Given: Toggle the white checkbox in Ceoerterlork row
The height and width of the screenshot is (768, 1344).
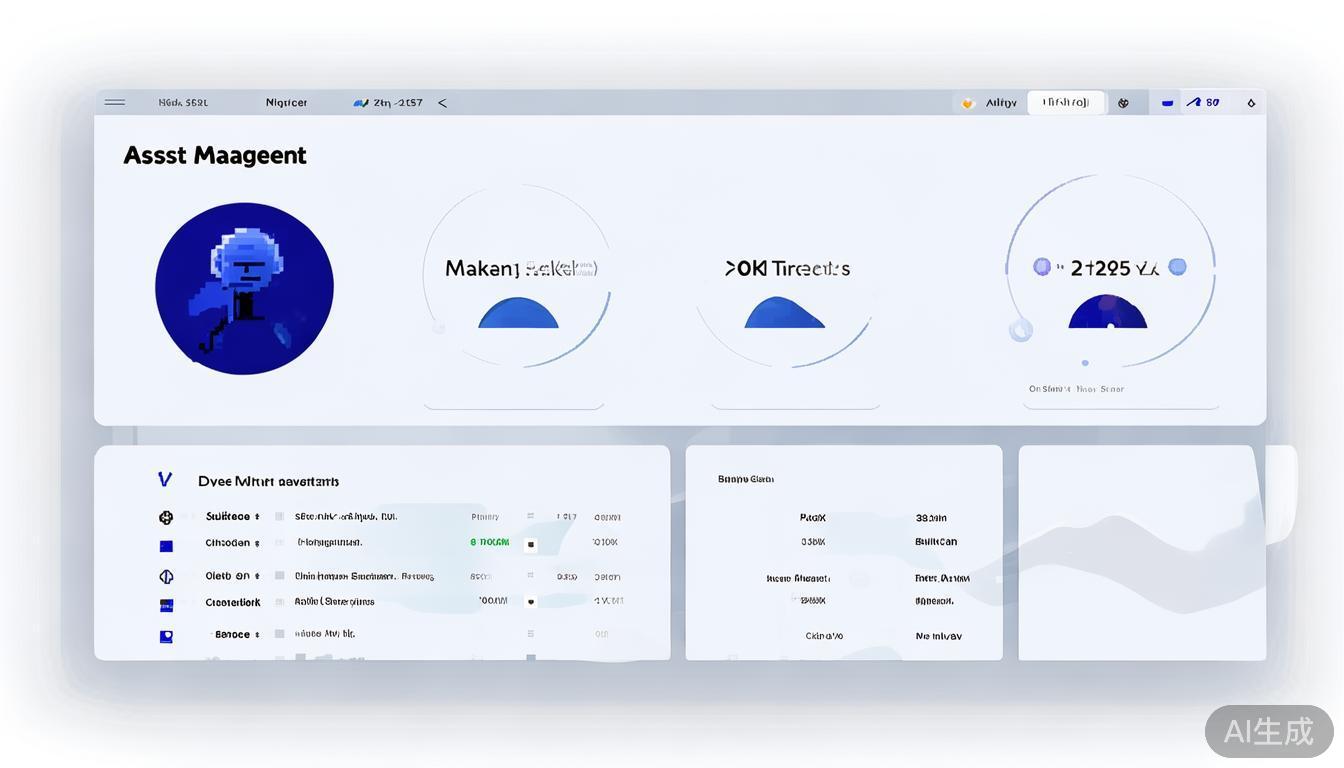Looking at the screenshot, I should (x=530, y=602).
